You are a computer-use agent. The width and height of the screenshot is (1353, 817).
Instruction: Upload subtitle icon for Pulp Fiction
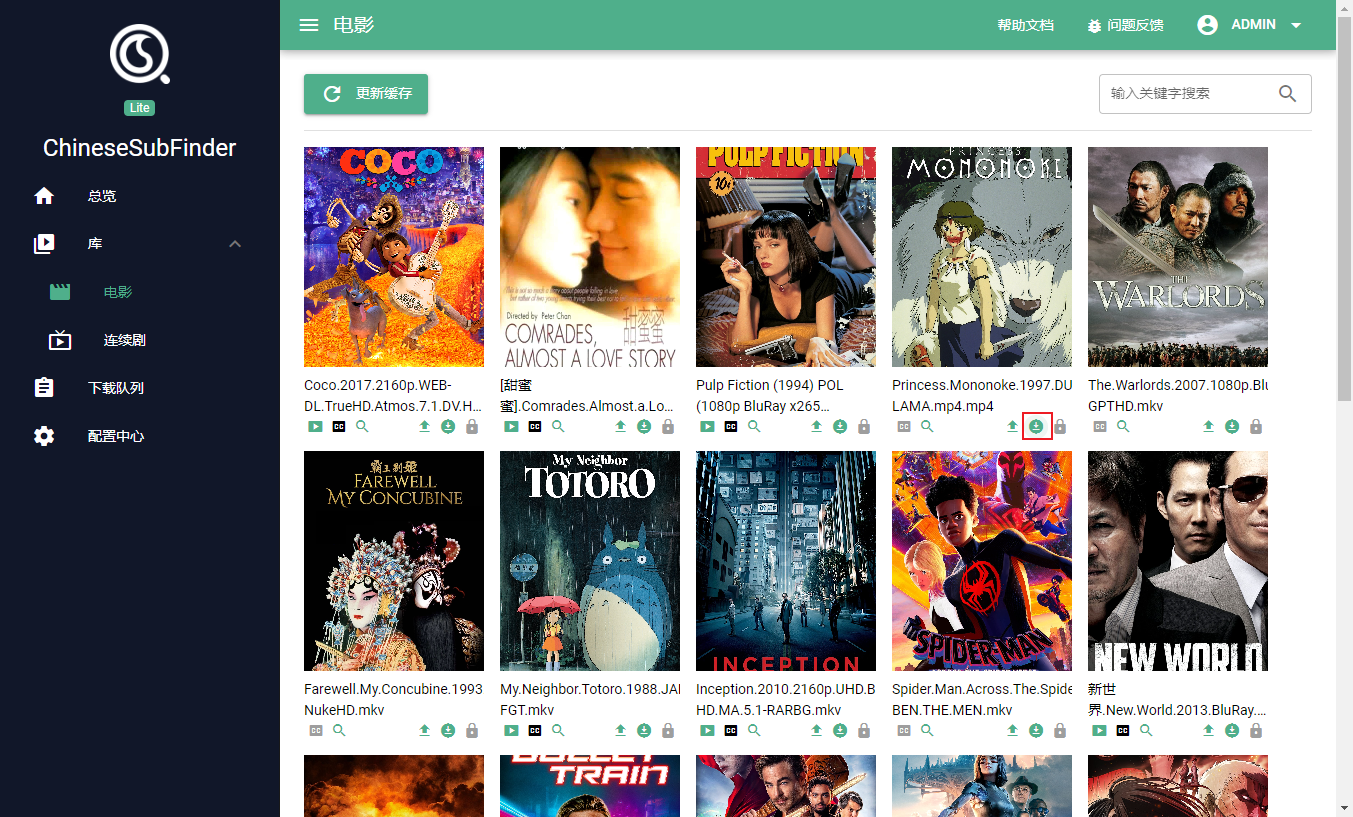click(816, 426)
